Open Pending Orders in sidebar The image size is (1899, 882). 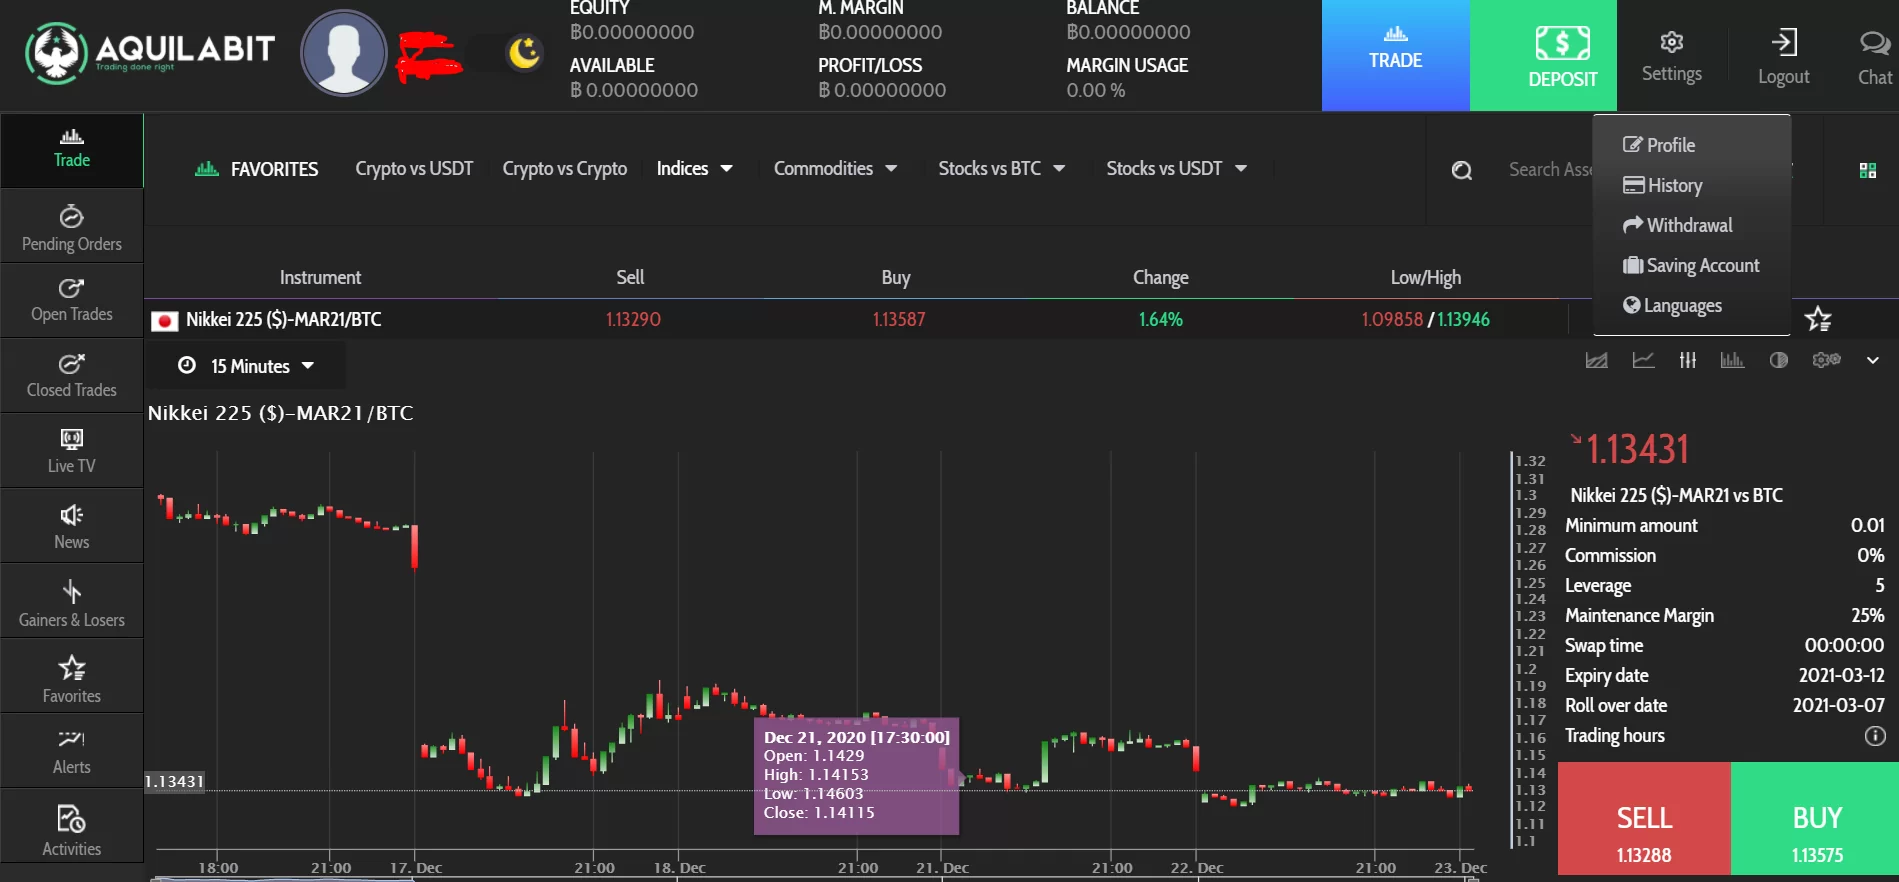point(72,228)
